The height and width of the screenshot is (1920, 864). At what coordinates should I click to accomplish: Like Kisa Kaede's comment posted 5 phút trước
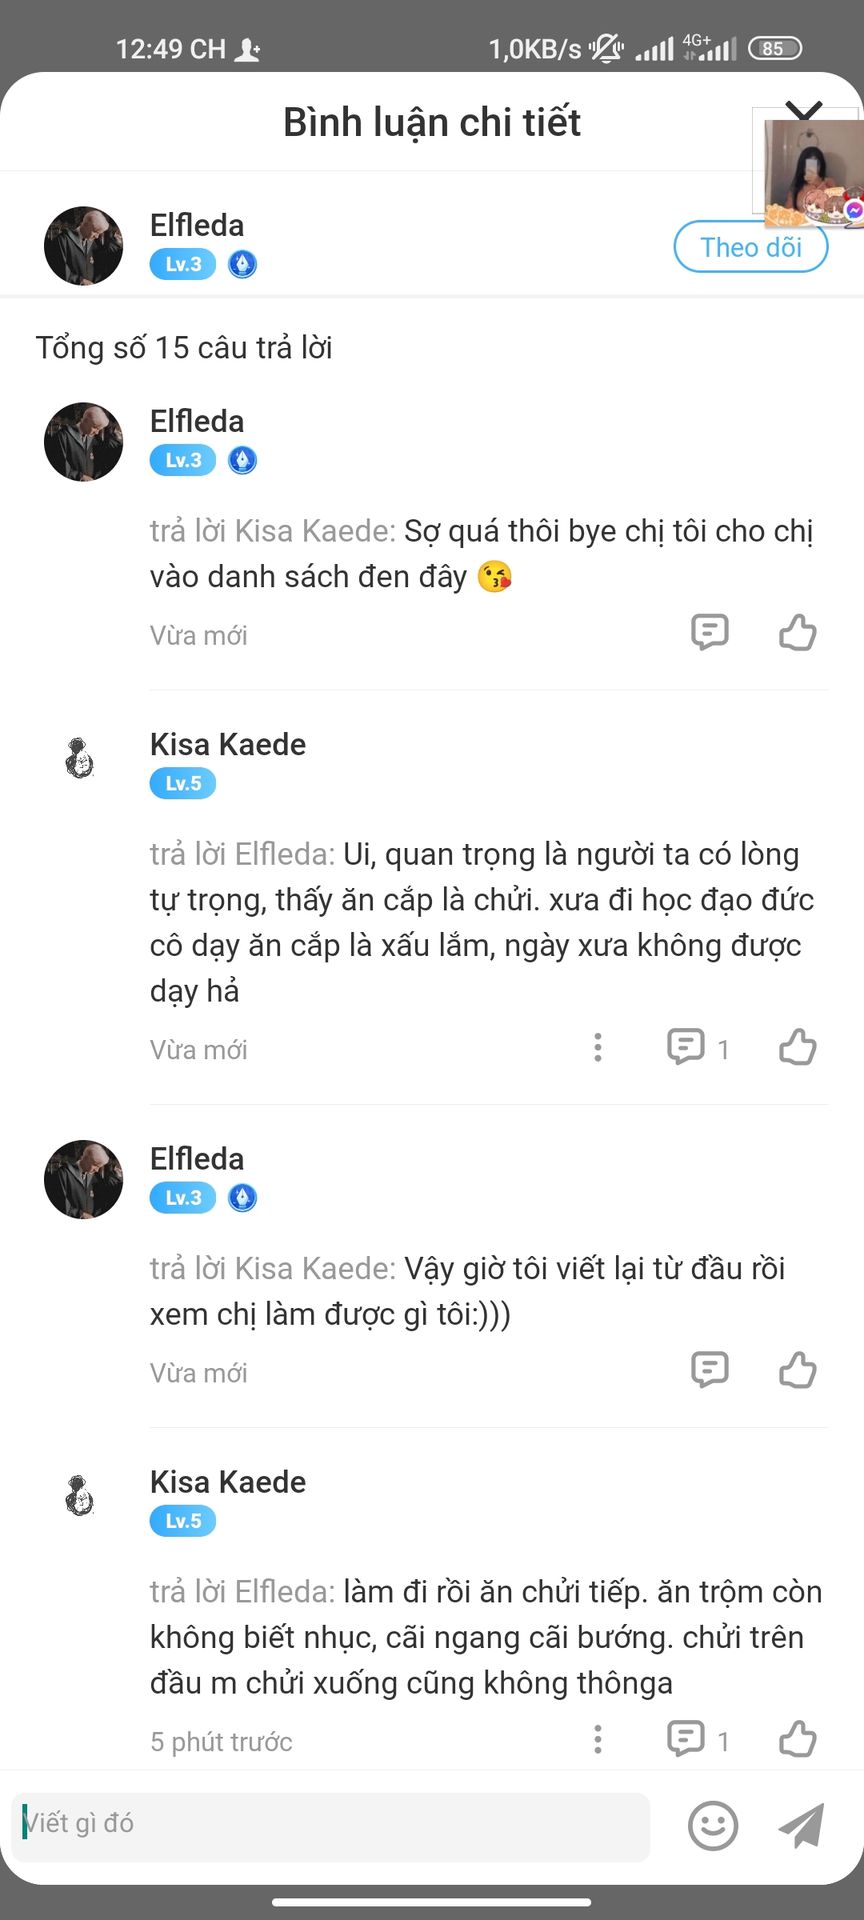[797, 1739]
